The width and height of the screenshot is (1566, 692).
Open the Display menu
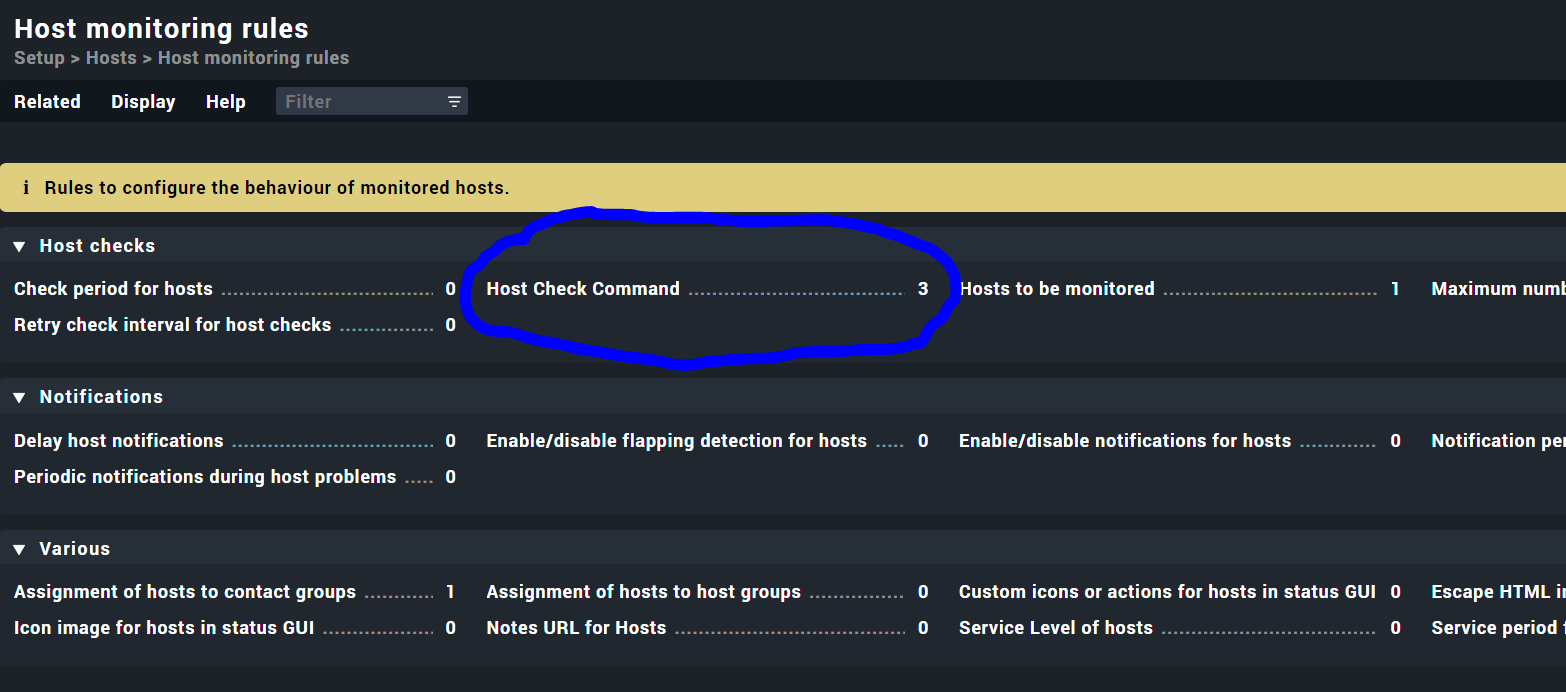[x=143, y=102]
